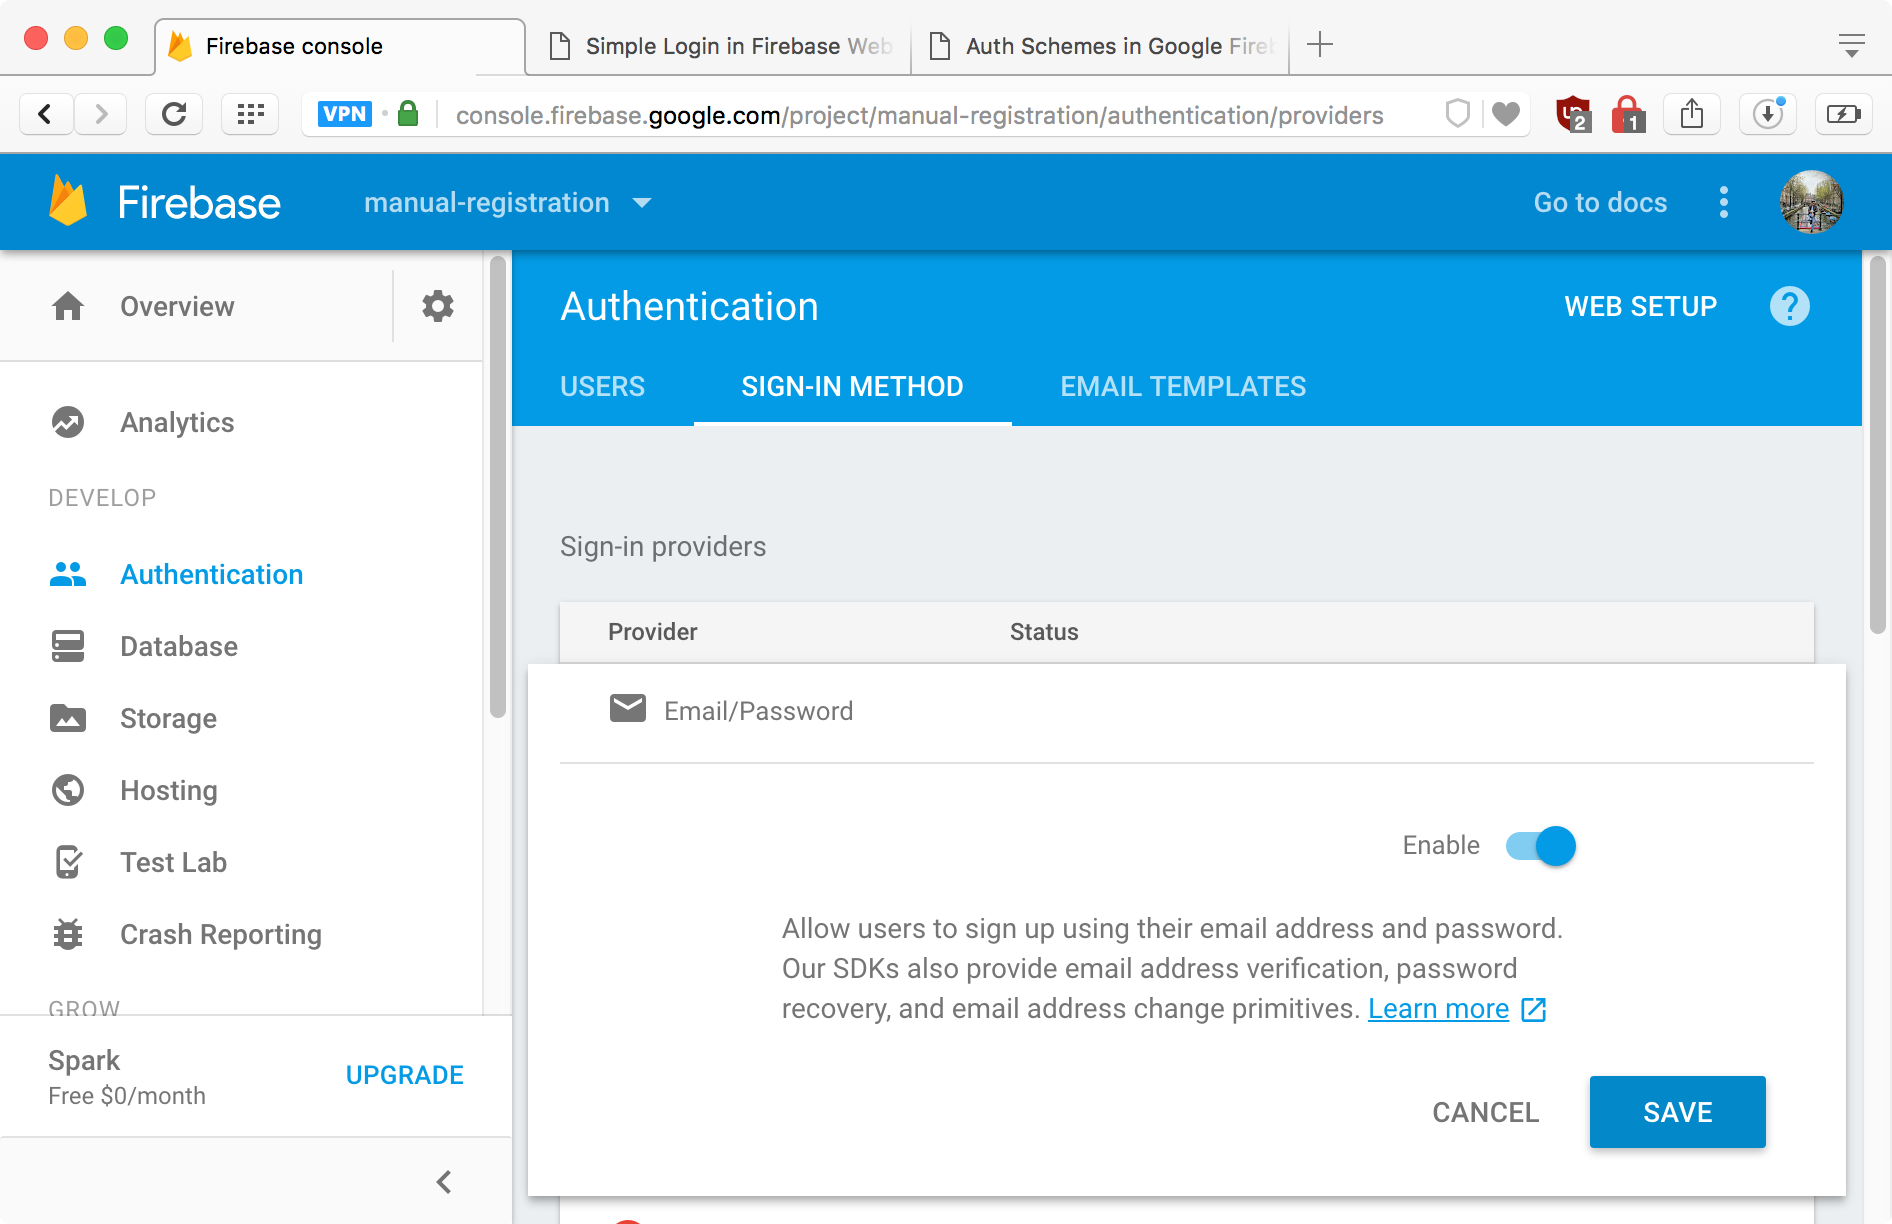Open the help question mark icon
The width and height of the screenshot is (1892, 1224).
click(x=1790, y=306)
